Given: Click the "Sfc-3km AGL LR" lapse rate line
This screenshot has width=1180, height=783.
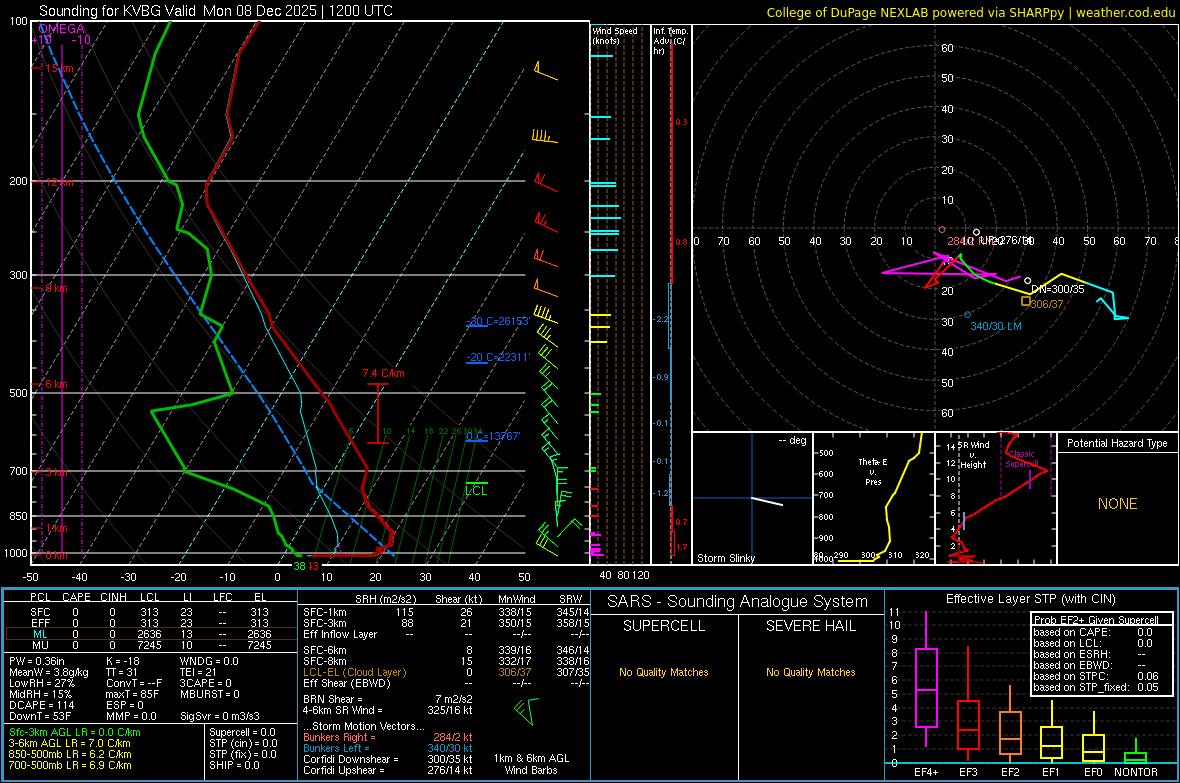Looking at the screenshot, I should 75,732.
